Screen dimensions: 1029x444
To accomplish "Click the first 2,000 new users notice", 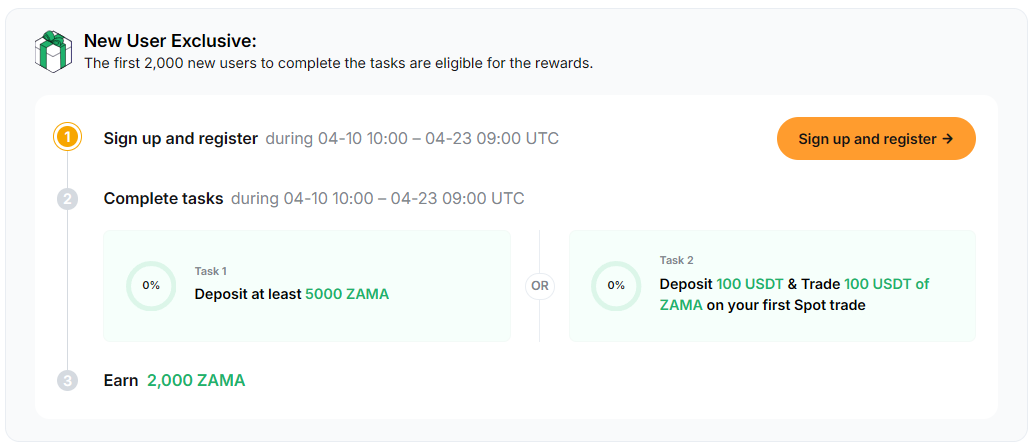I will (338, 63).
